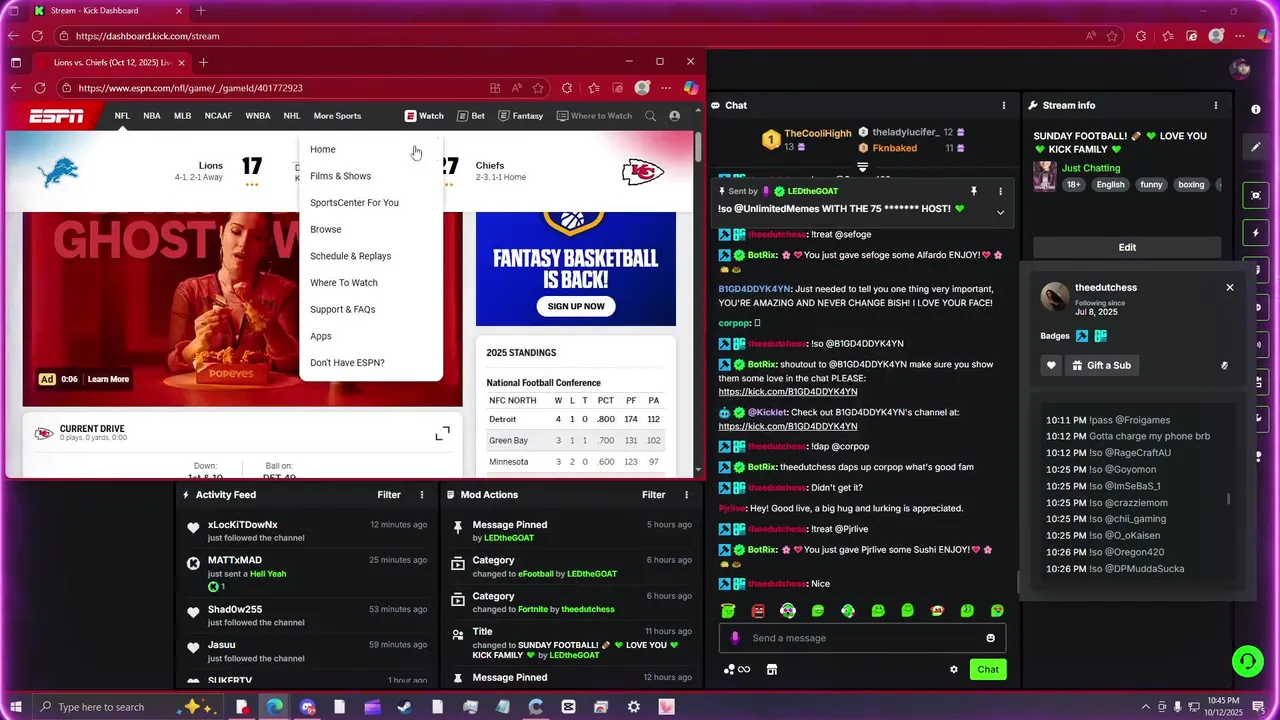The width and height of the screenshot is (1280, 720).
Task: Click ESPN address bar URL
Action: [x=190, y=88]
